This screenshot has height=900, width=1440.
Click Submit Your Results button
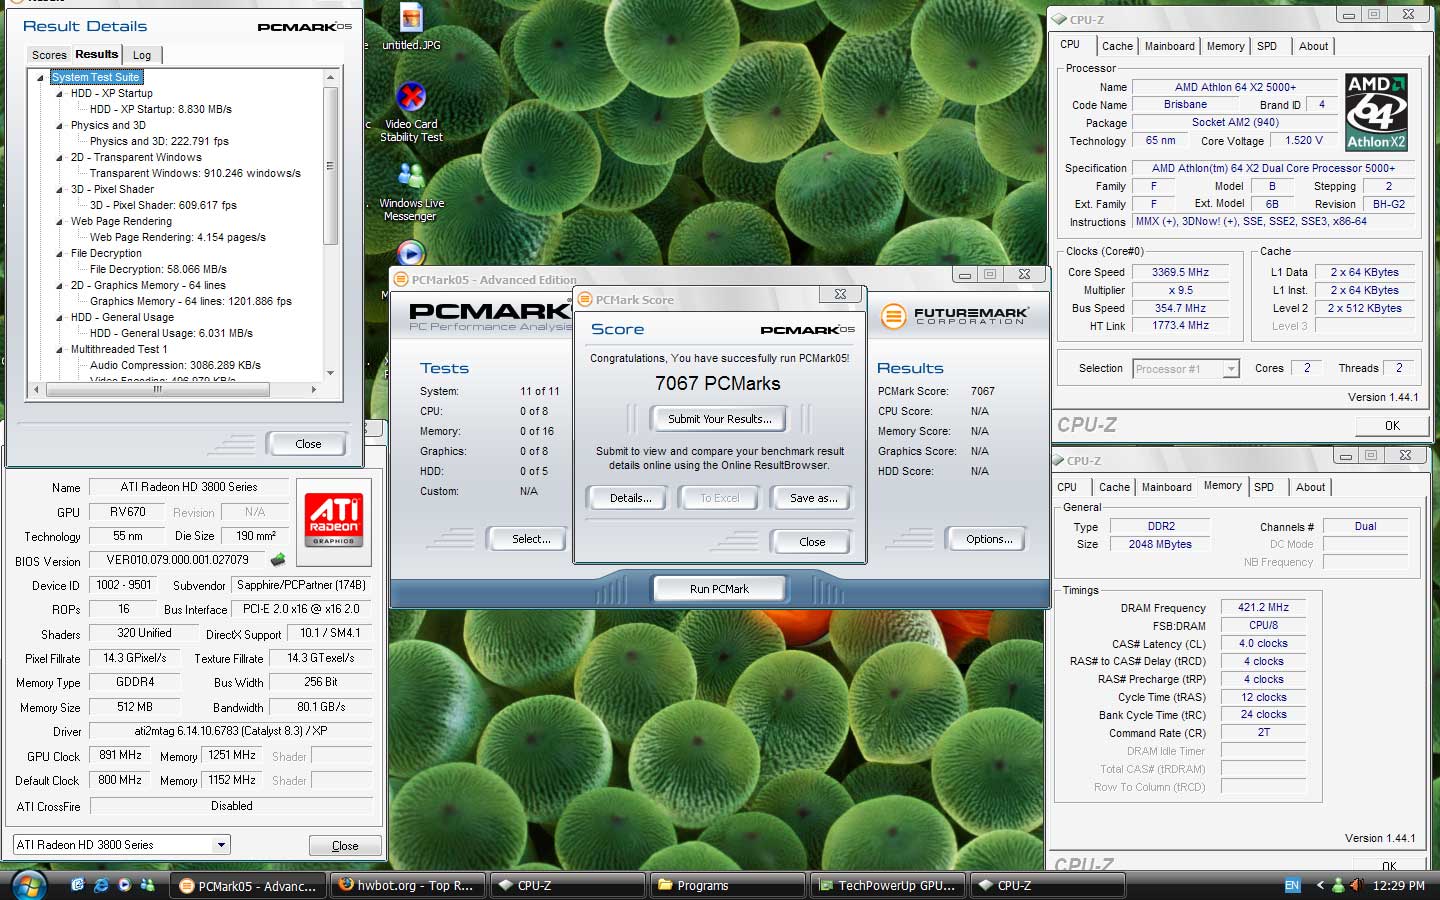(719, 419)
